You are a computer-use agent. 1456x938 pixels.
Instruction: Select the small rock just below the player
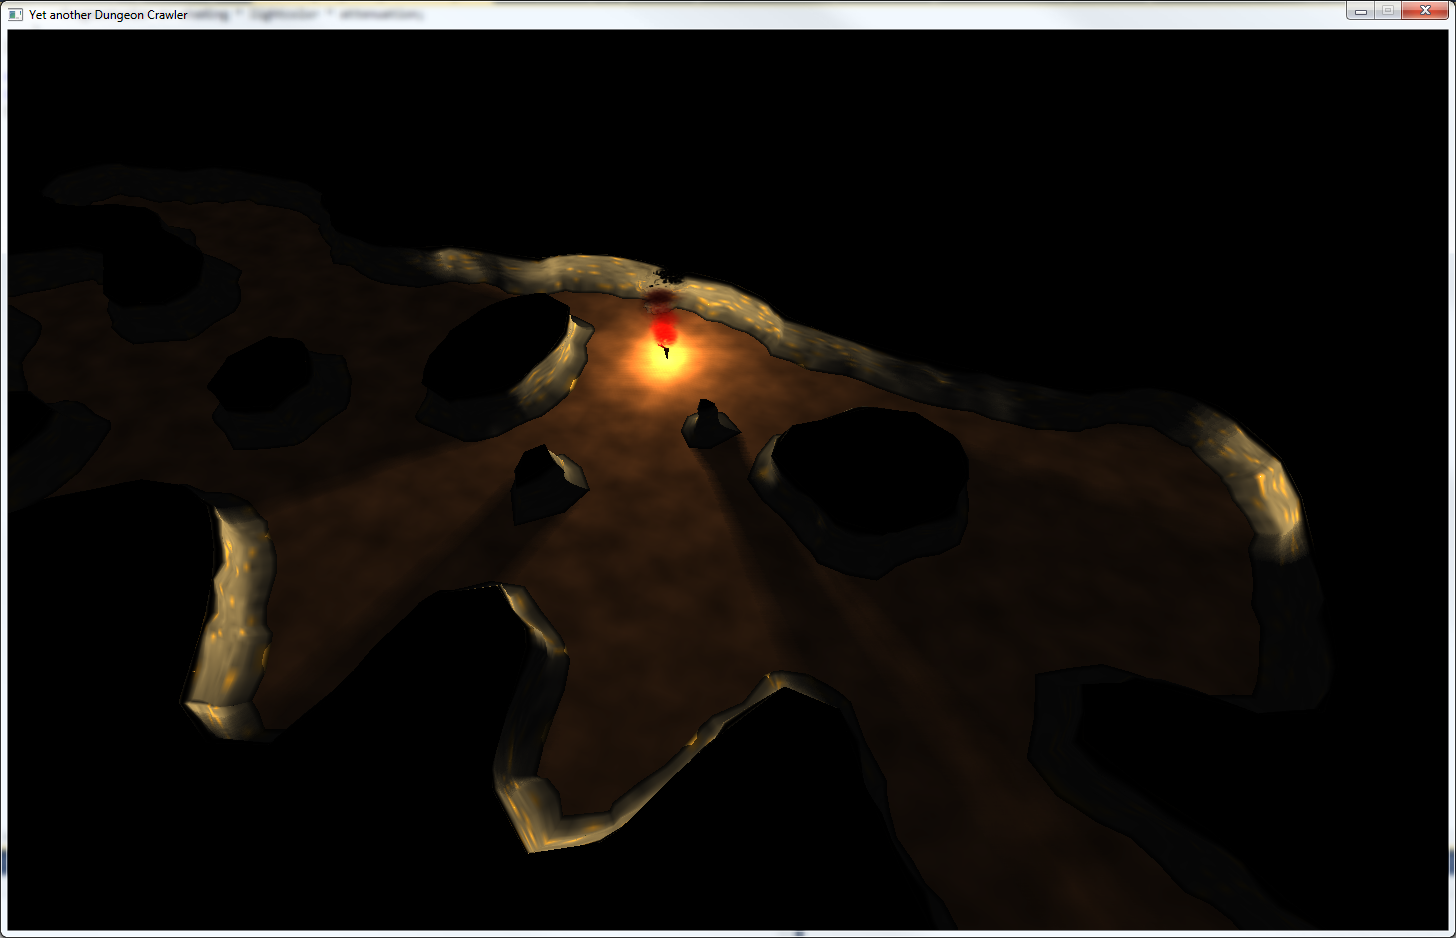[x=709, y=425]
